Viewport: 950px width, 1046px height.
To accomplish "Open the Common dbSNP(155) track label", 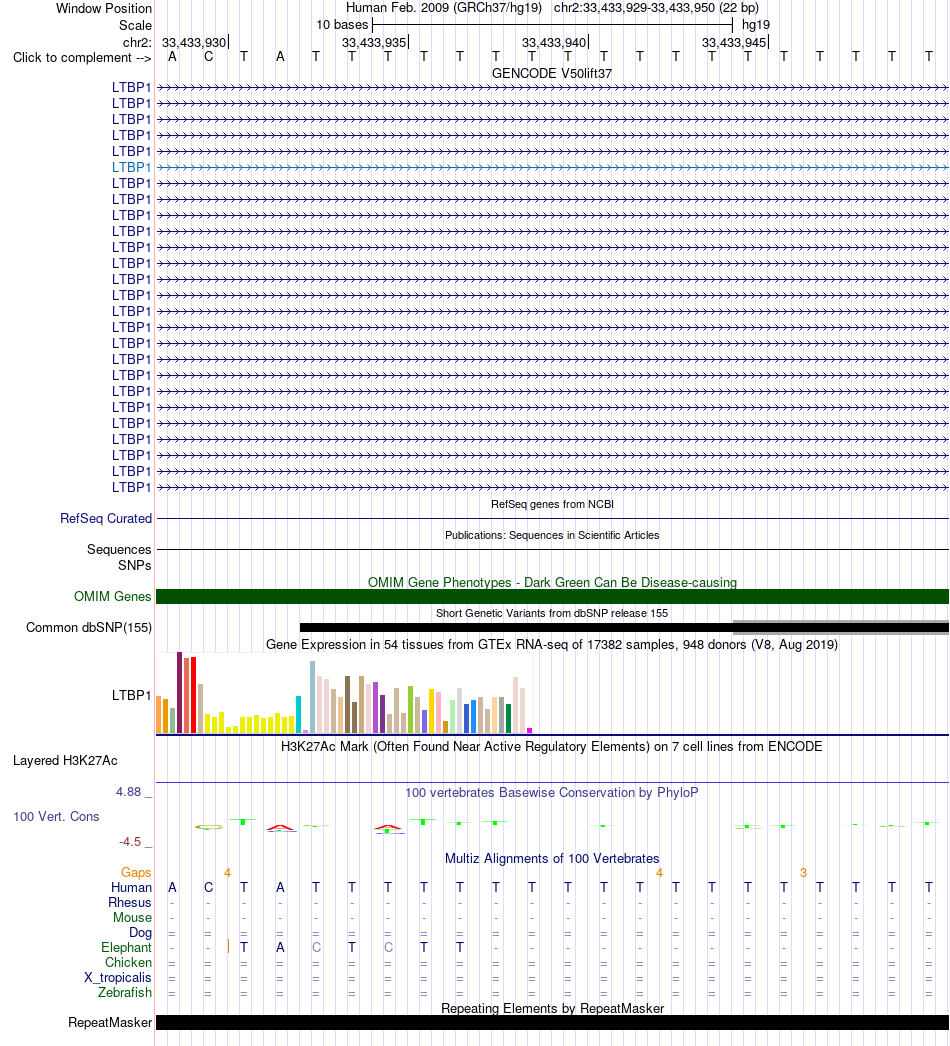I will pos(89,627).
